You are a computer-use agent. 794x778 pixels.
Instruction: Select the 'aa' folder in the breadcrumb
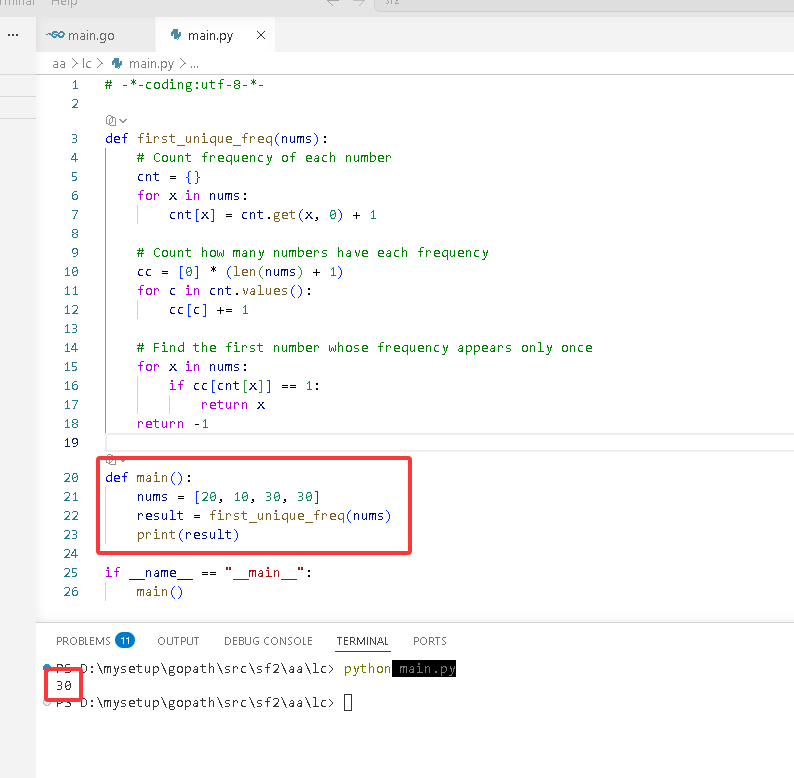pos(59,64)
